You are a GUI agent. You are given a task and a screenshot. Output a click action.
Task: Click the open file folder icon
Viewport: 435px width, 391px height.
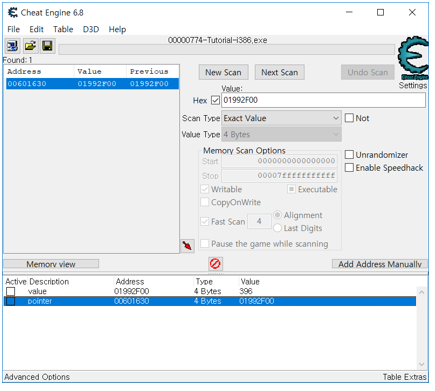coord(30,46)
